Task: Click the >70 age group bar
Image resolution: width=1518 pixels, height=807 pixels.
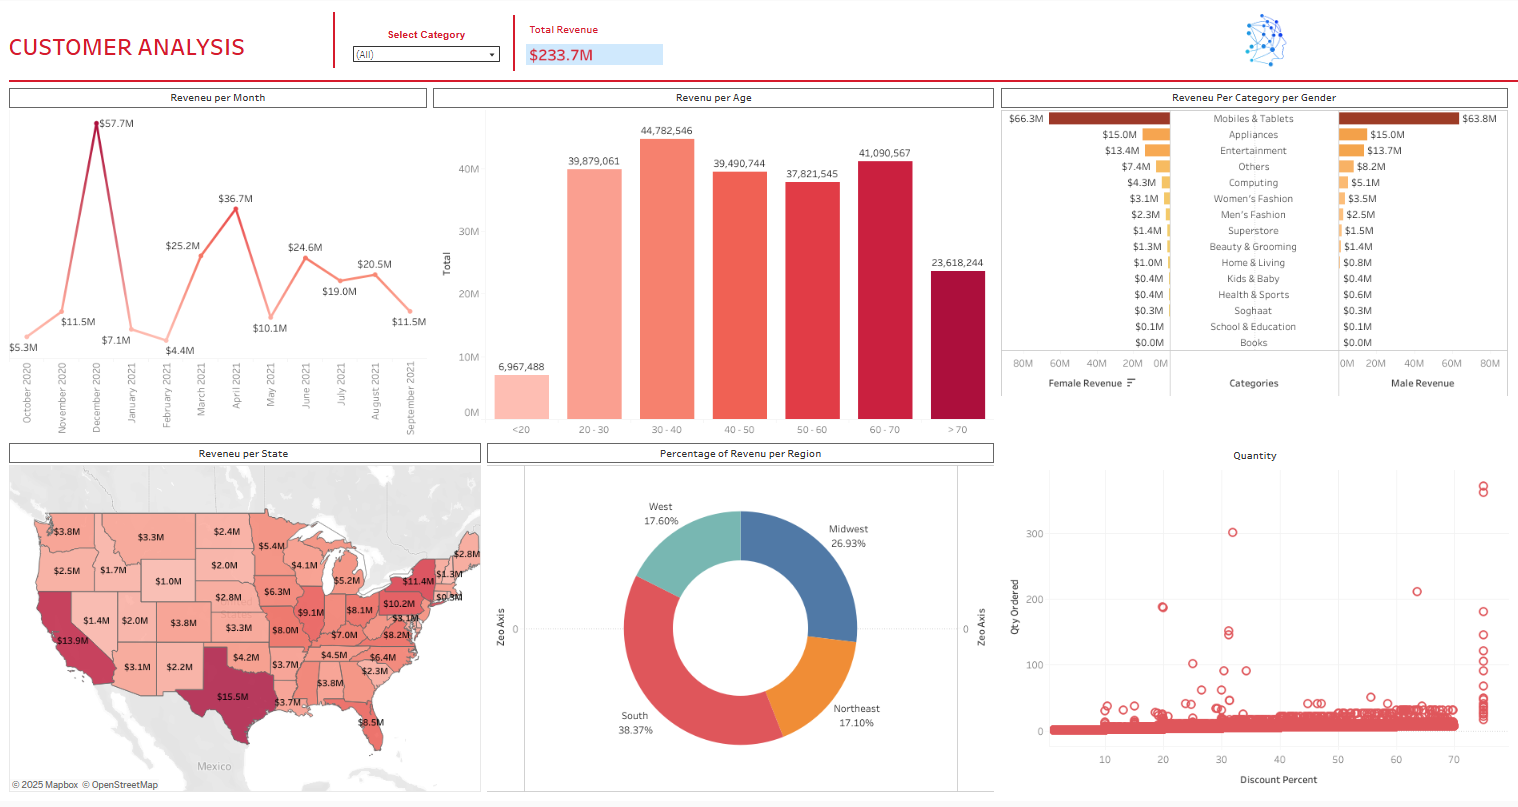Action: coord(957,345)
